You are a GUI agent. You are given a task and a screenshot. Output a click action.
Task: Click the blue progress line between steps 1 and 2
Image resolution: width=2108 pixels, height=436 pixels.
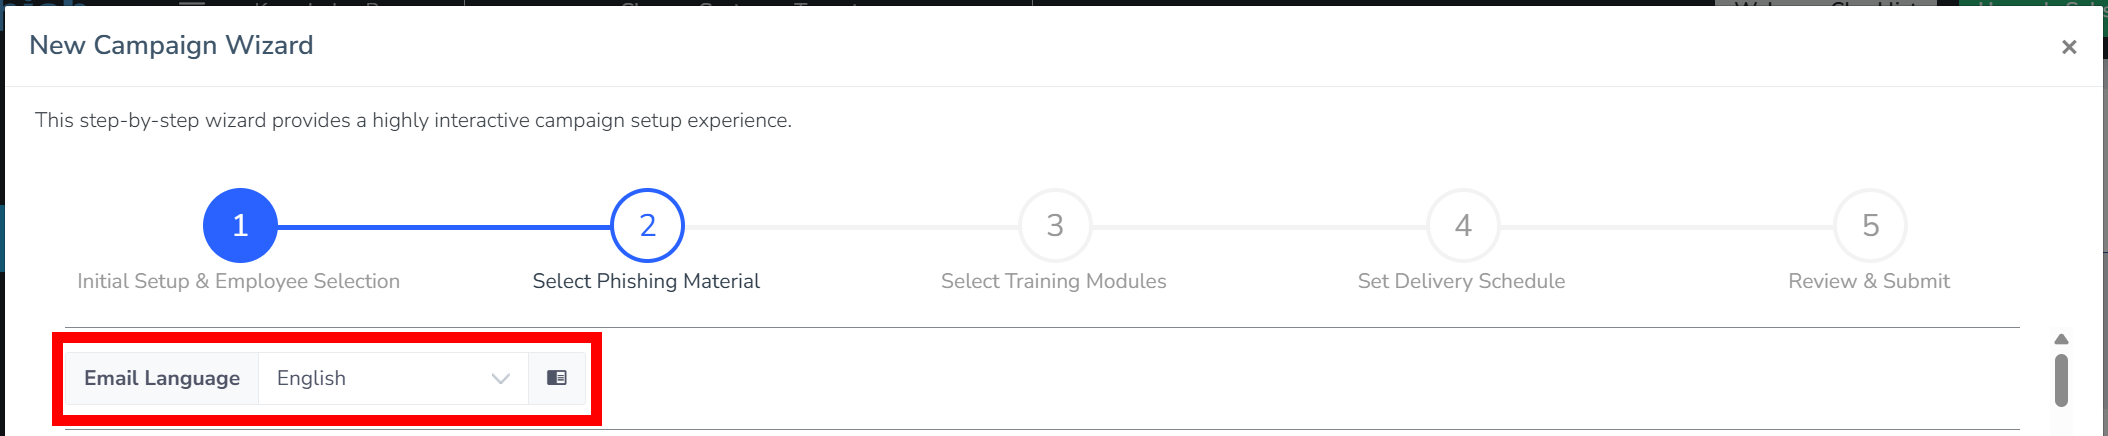pos(444,227)
